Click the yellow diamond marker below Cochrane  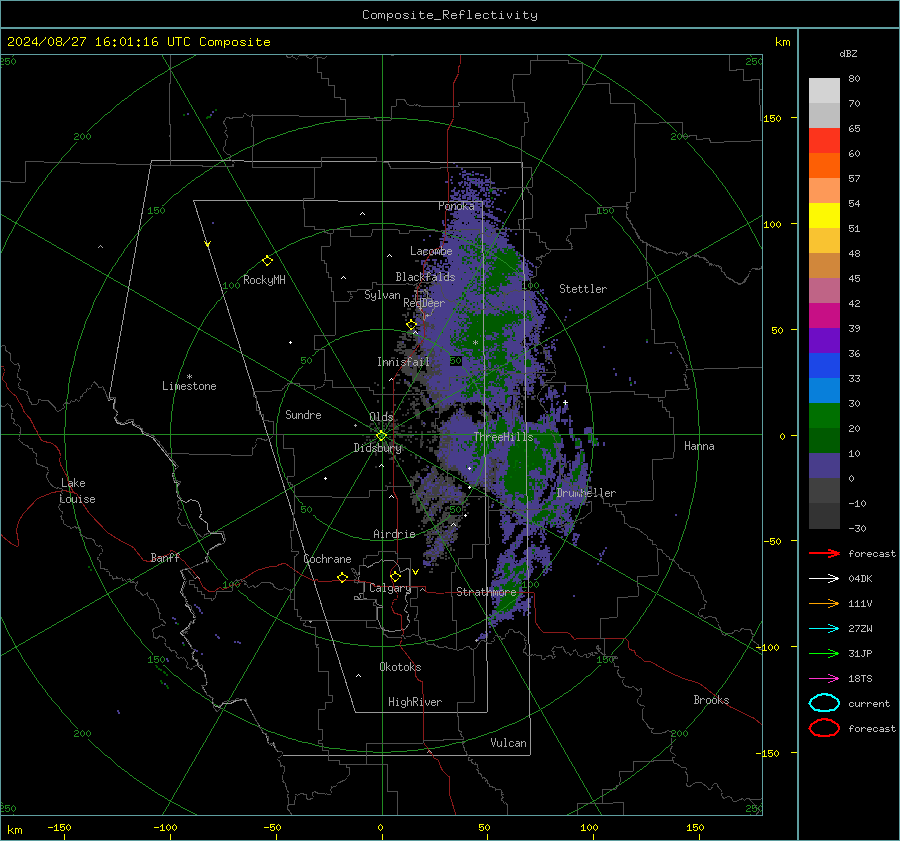coord(343,577)
